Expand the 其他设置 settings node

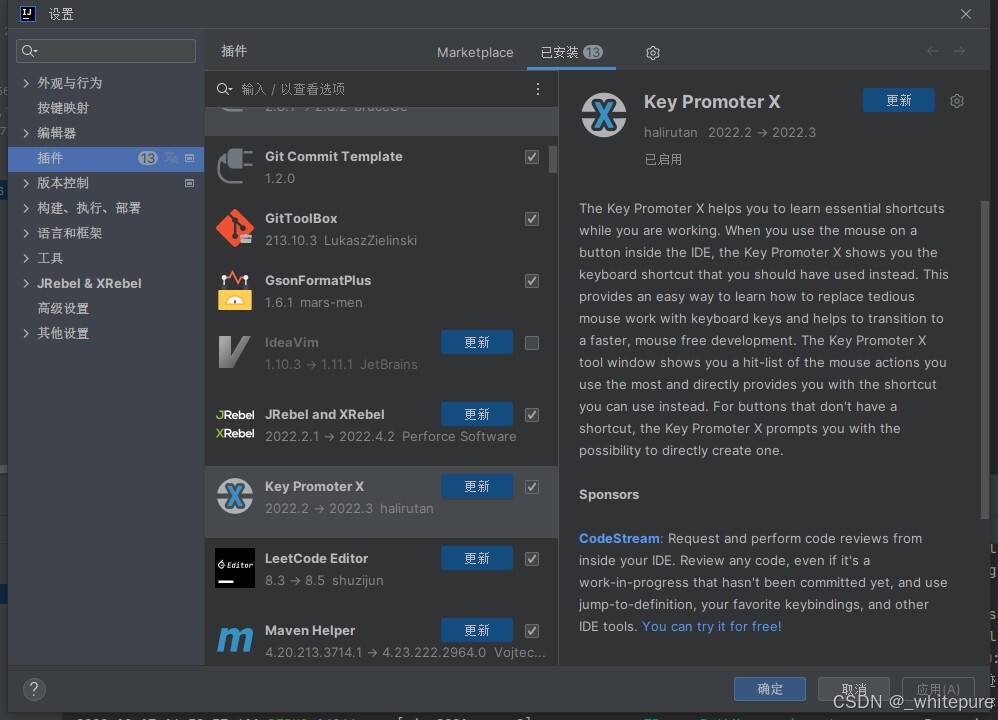tap(26, 334)
